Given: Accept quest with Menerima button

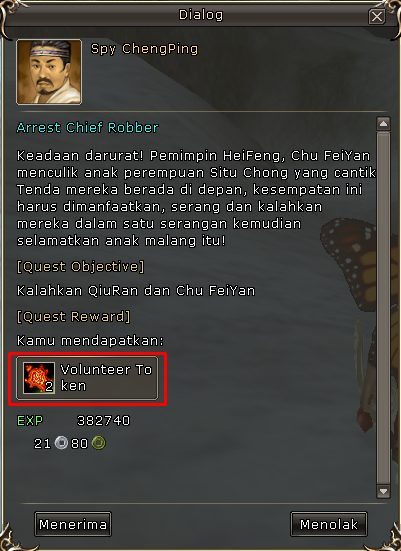Looking at the screenshot, I should [73, 524].
